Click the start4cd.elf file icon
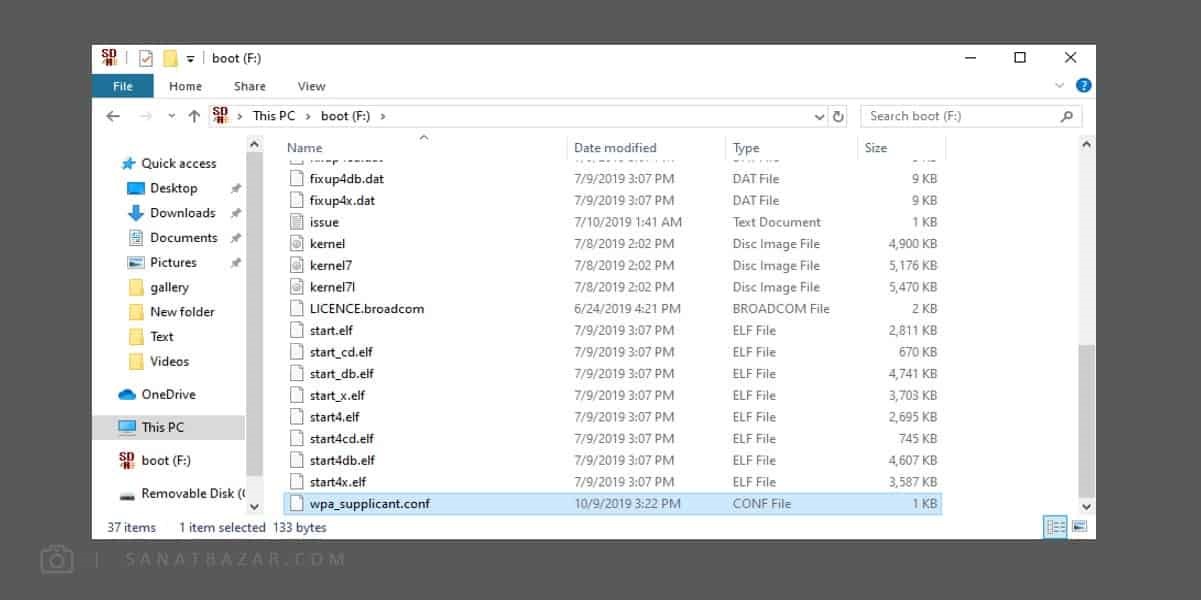 tap(296, 439)
